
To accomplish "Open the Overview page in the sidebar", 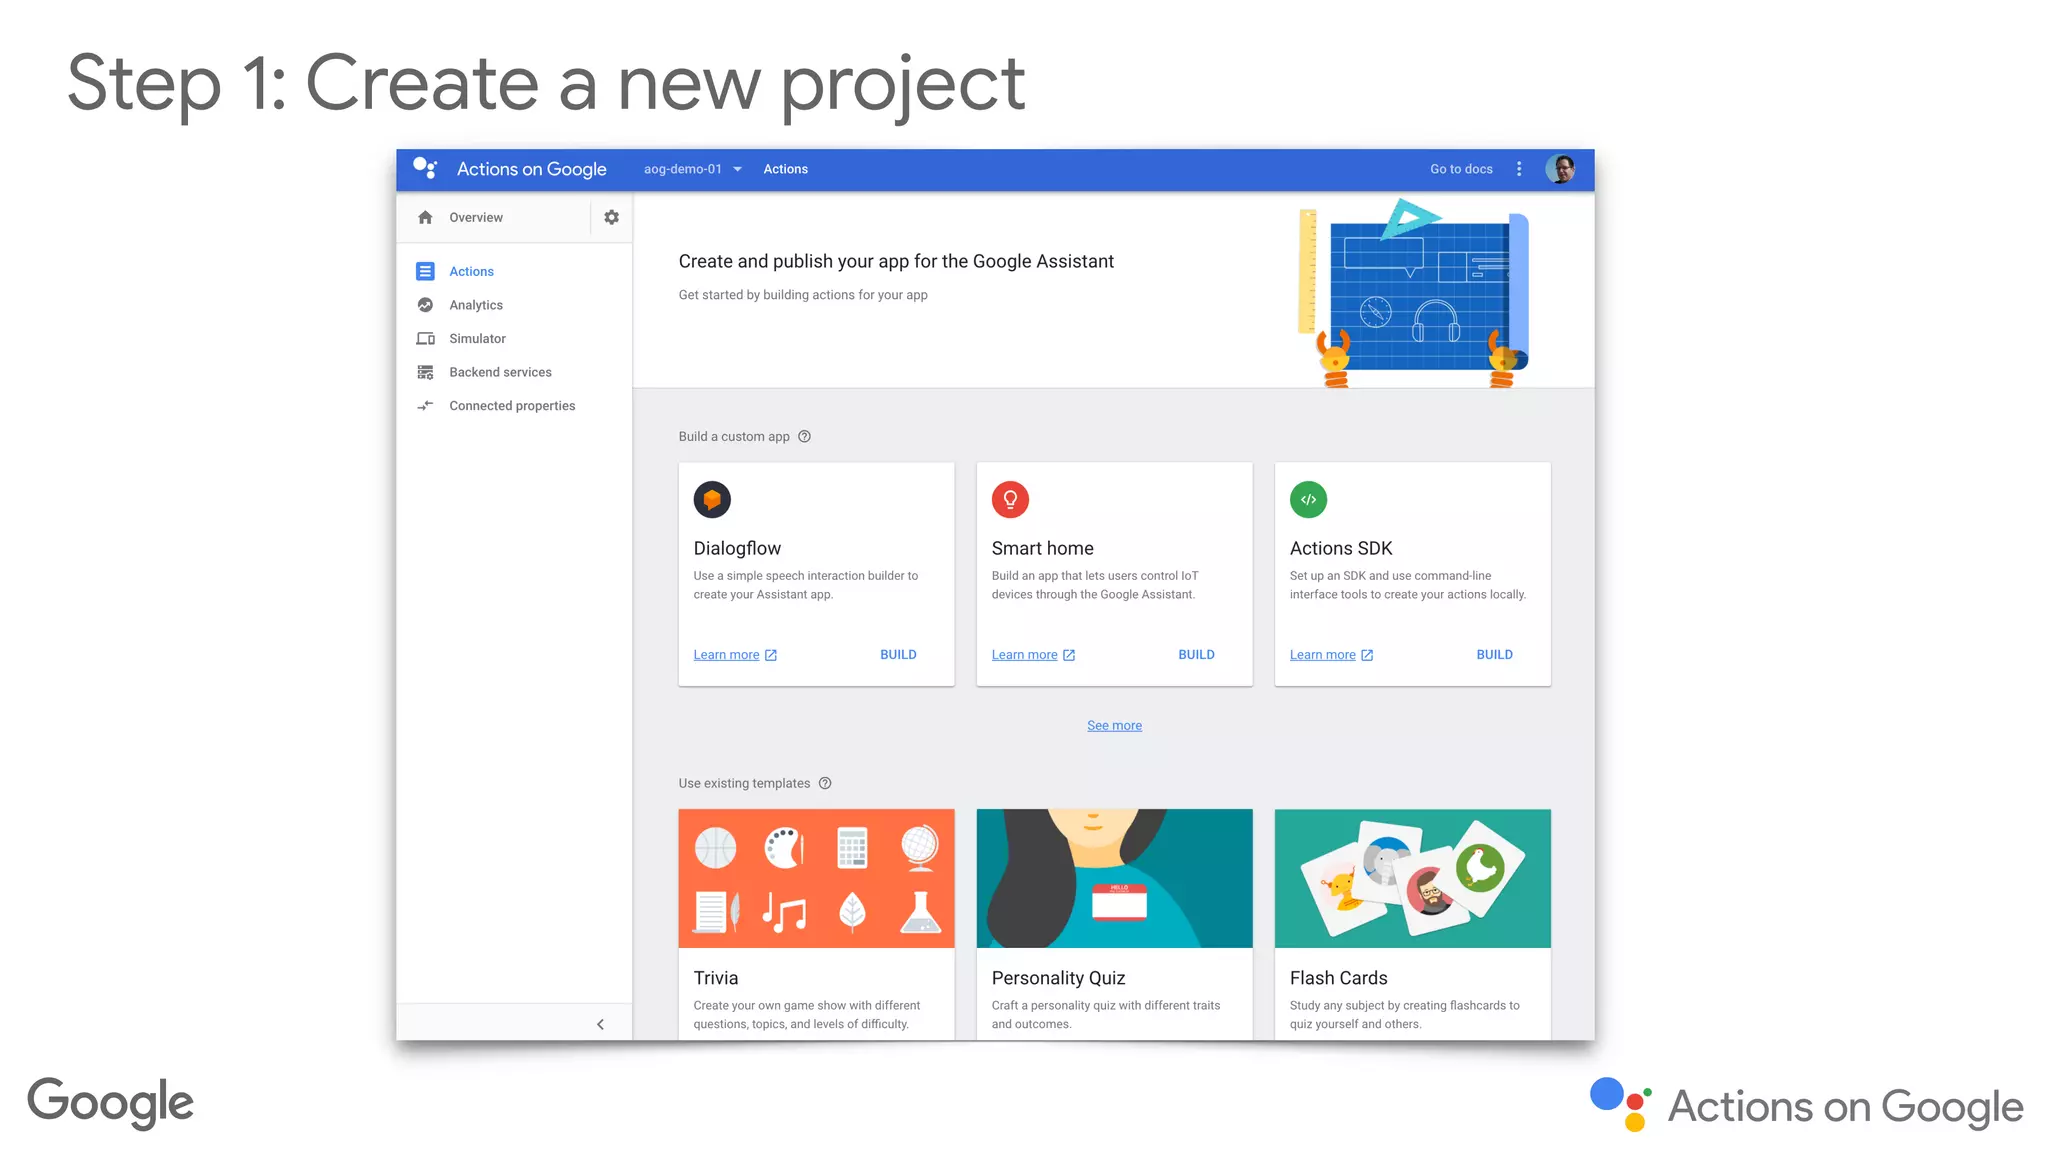I will (475, 217).
